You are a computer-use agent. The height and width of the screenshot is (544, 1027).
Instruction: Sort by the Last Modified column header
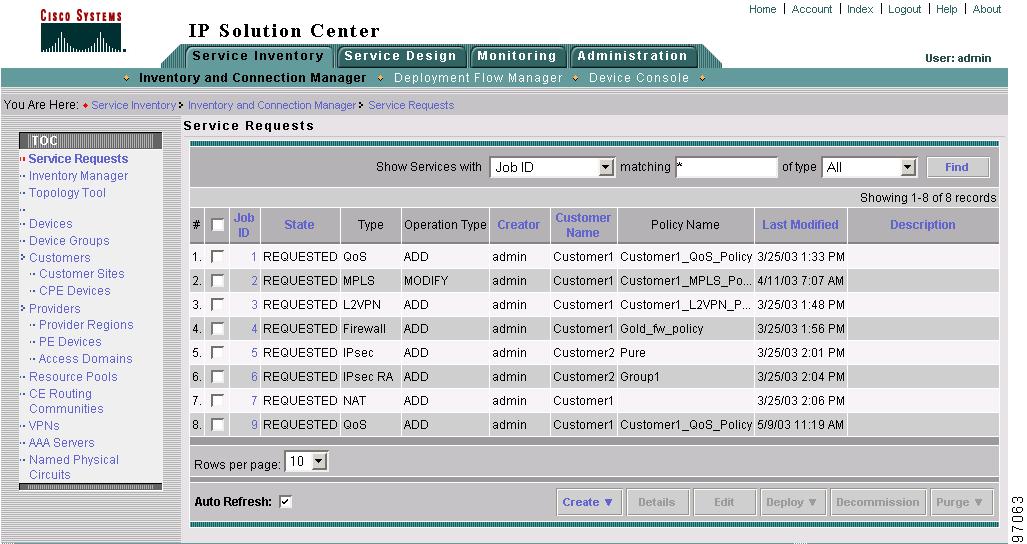click(x=800, y=225)
